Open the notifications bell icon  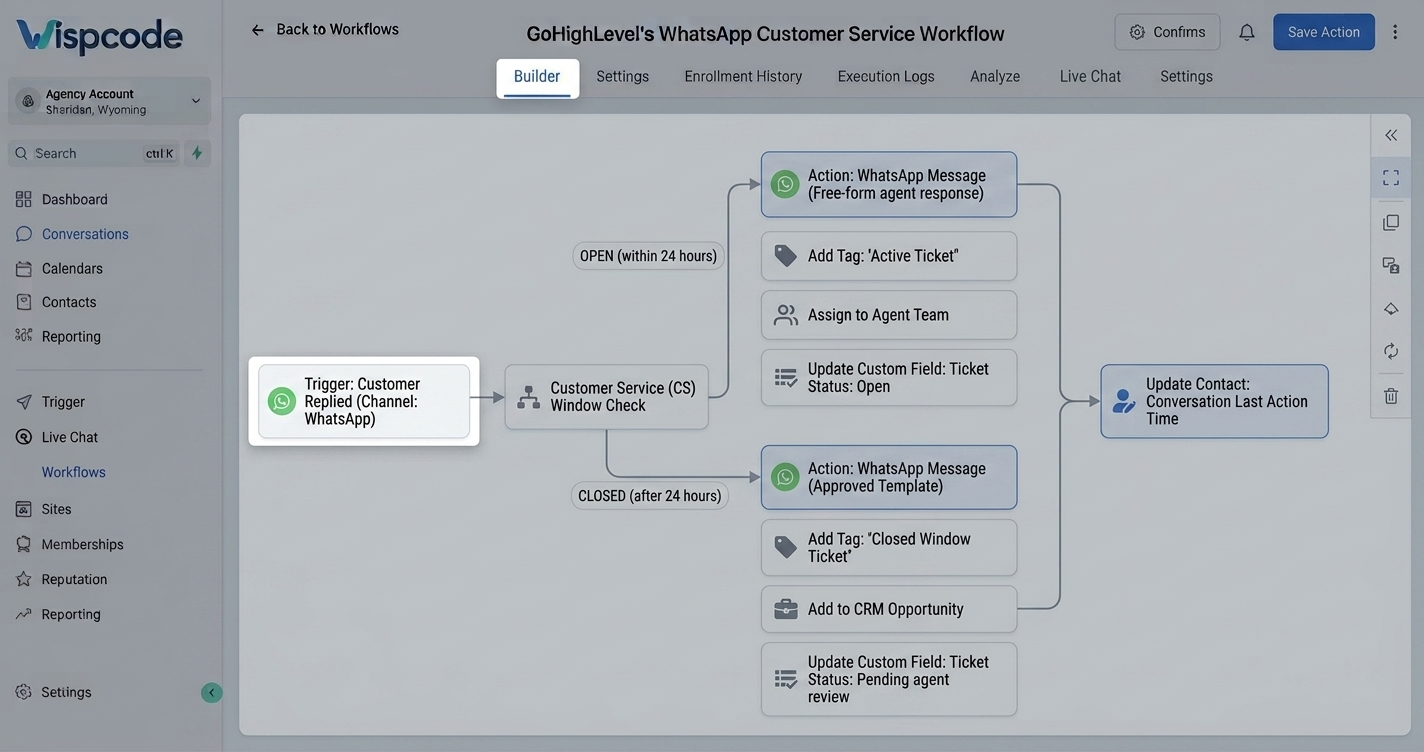(1247, 32)
